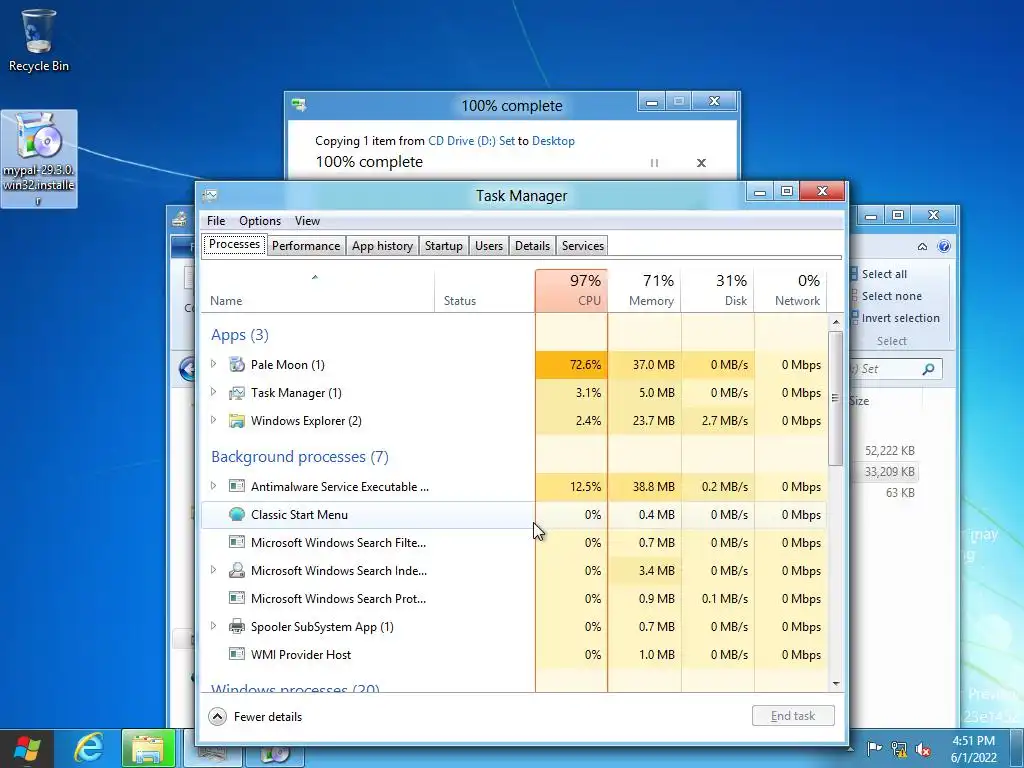Expand the Task Manager (1) process group
1024x768 pixels.
[214, 392]
